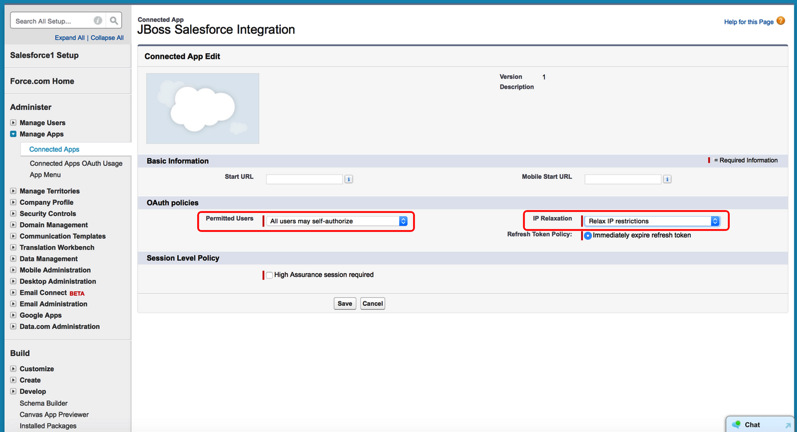The height and width of the screenshot is (432, 797).
Task: Expand Security Controls node
Action: pos(13,213)
